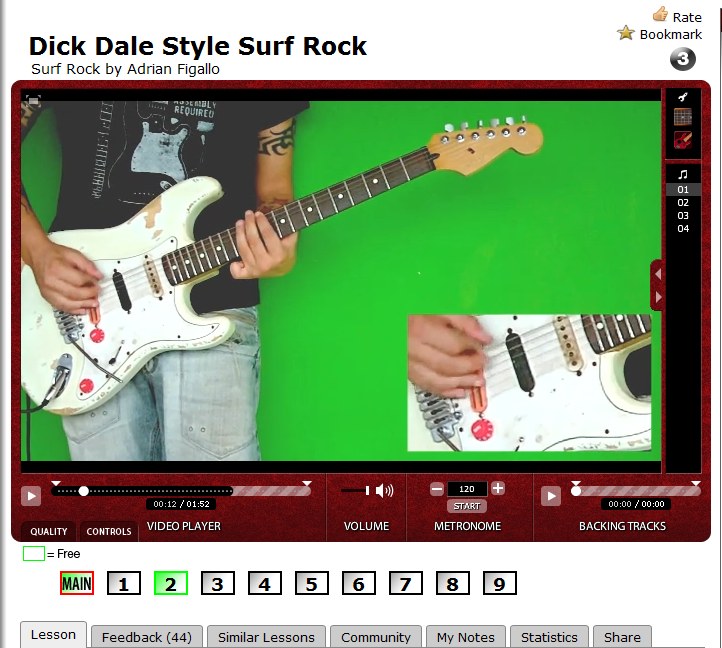Click the video loop start marker
The width and height of the screenshot is (722, 648).
[x=56, y=484]
